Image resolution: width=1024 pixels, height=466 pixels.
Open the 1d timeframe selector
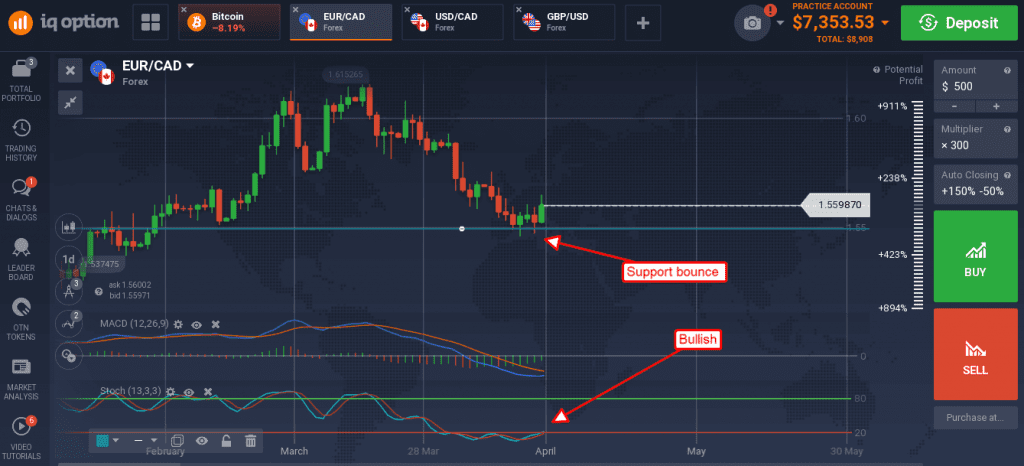[68, 259]
